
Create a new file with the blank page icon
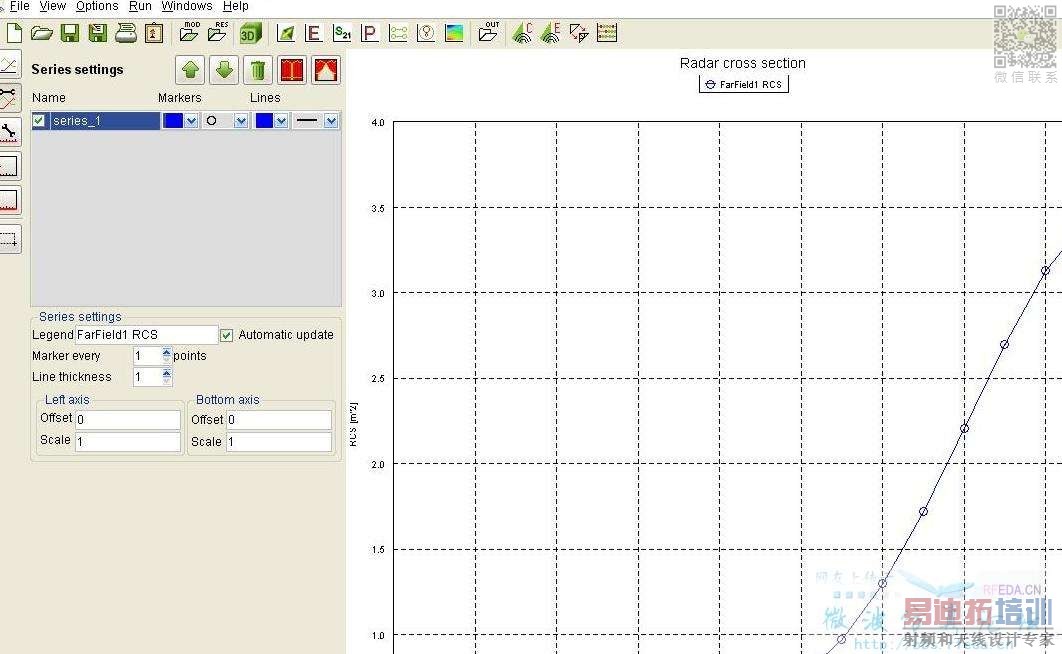[x=14, y=32]
